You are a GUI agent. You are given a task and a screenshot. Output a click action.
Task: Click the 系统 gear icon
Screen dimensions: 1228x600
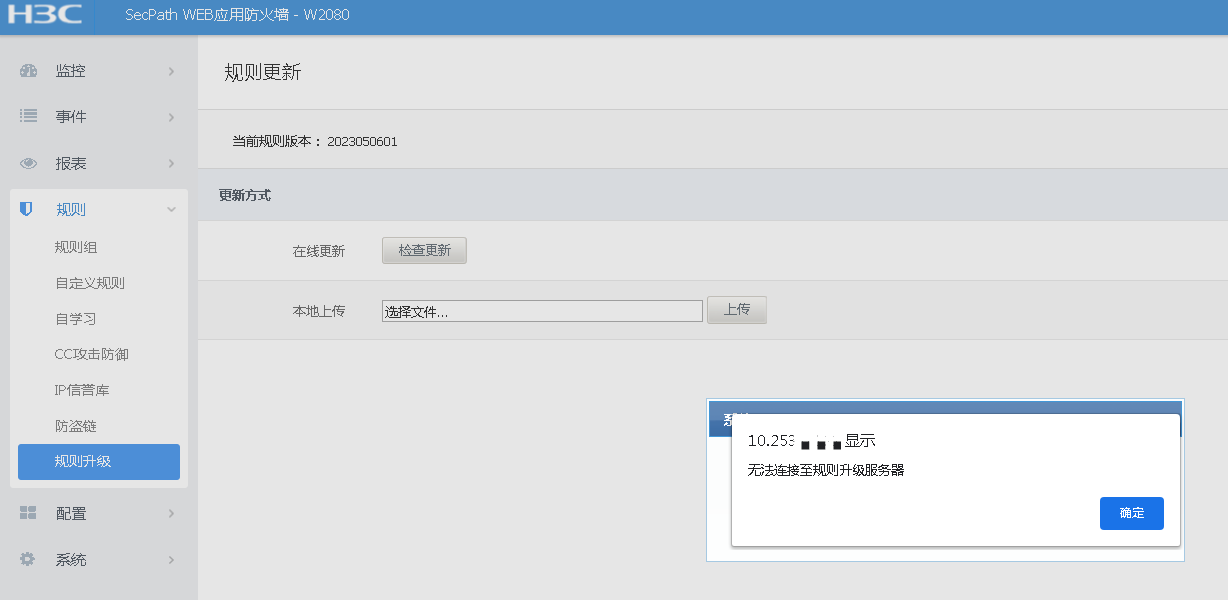(28, 559)
